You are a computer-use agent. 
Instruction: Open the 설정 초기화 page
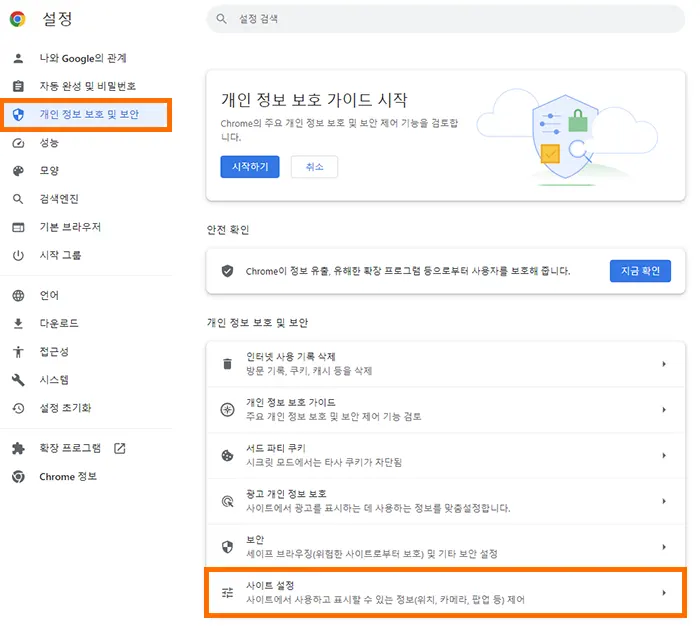pos(65,408)
